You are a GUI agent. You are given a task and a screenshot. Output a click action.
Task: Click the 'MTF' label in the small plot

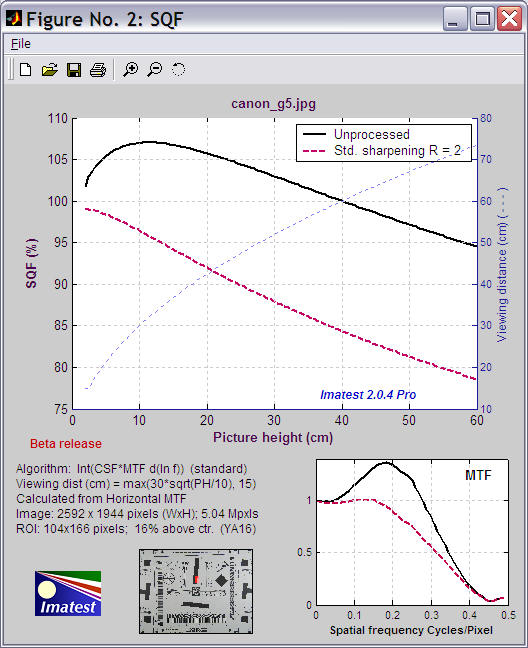point(478,475)
